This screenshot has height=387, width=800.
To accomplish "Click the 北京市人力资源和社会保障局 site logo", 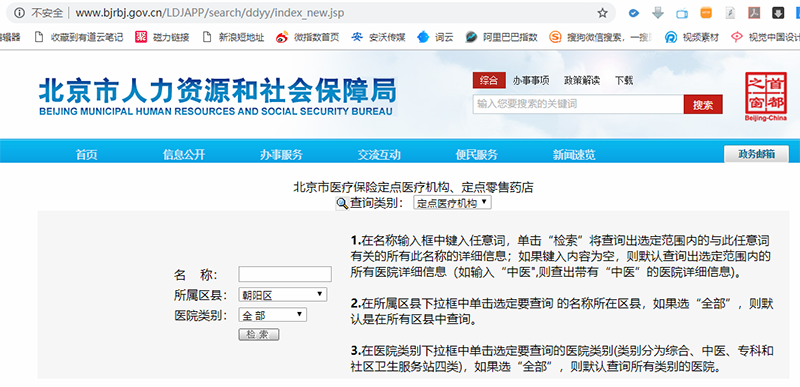I will click(x=217, y=96).
